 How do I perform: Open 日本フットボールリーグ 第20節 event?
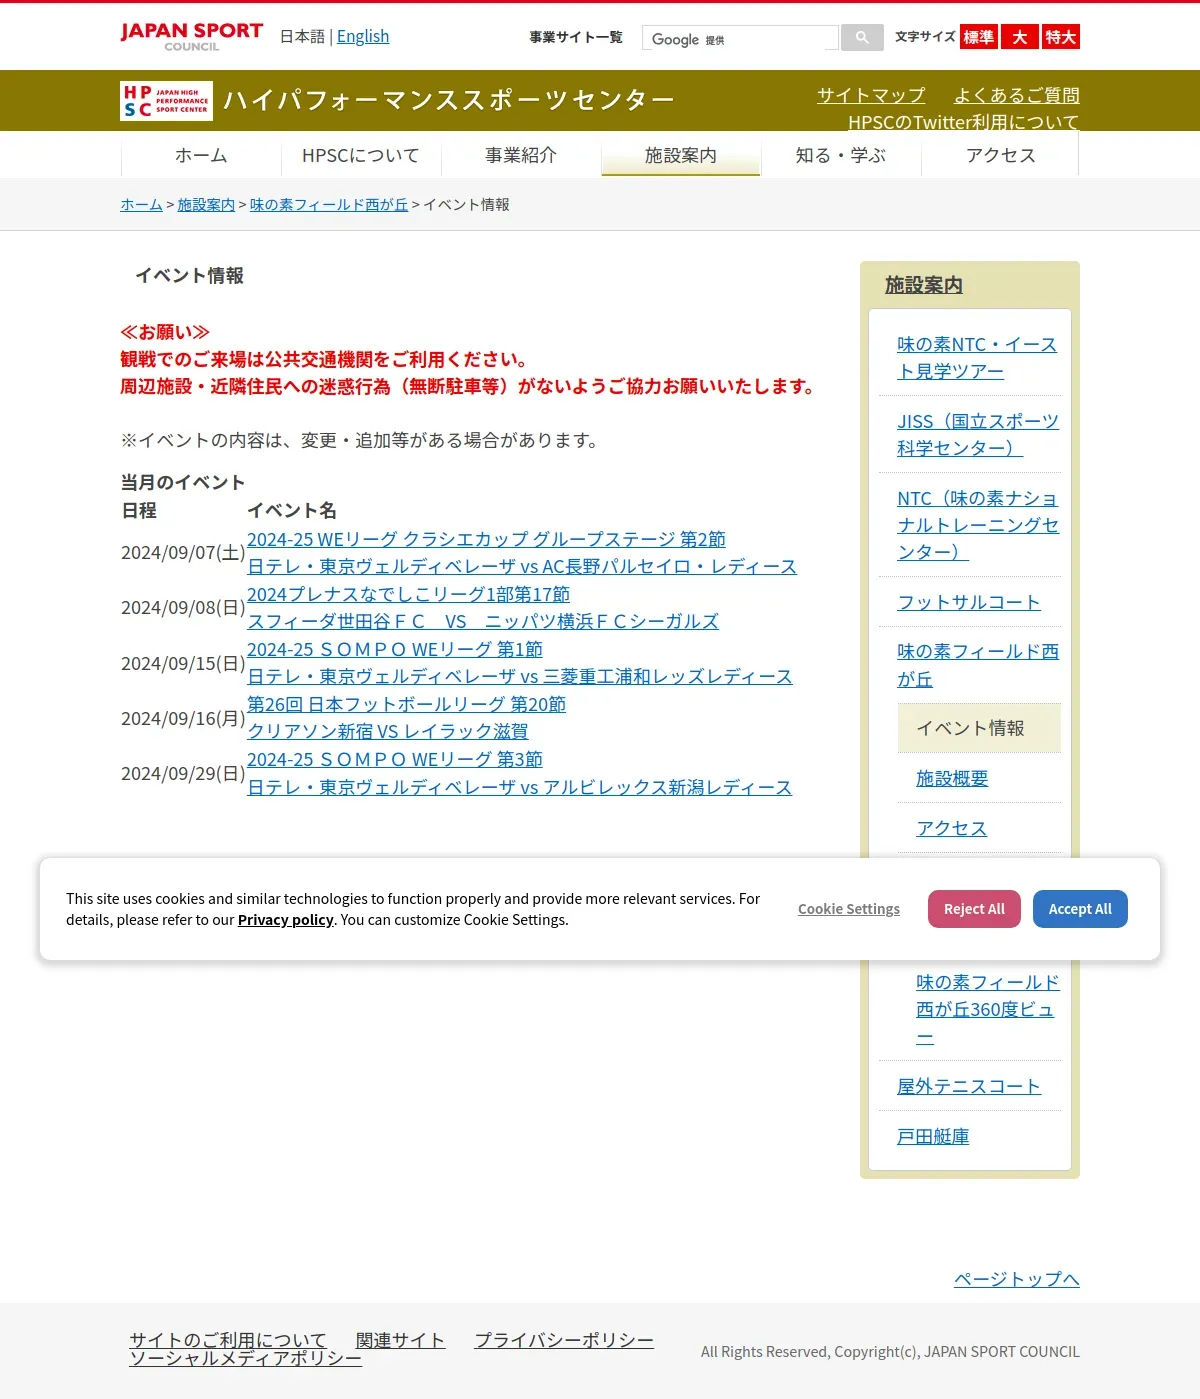coord(406,704)
